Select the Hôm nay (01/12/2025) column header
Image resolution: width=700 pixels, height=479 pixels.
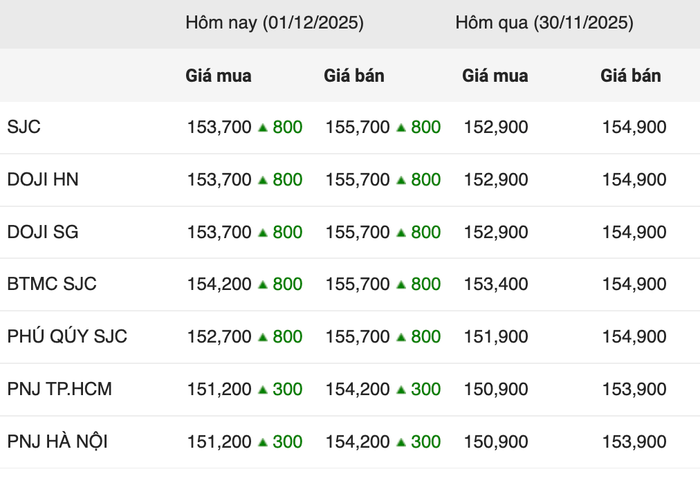pyautogui.click(x=274, y=22)
